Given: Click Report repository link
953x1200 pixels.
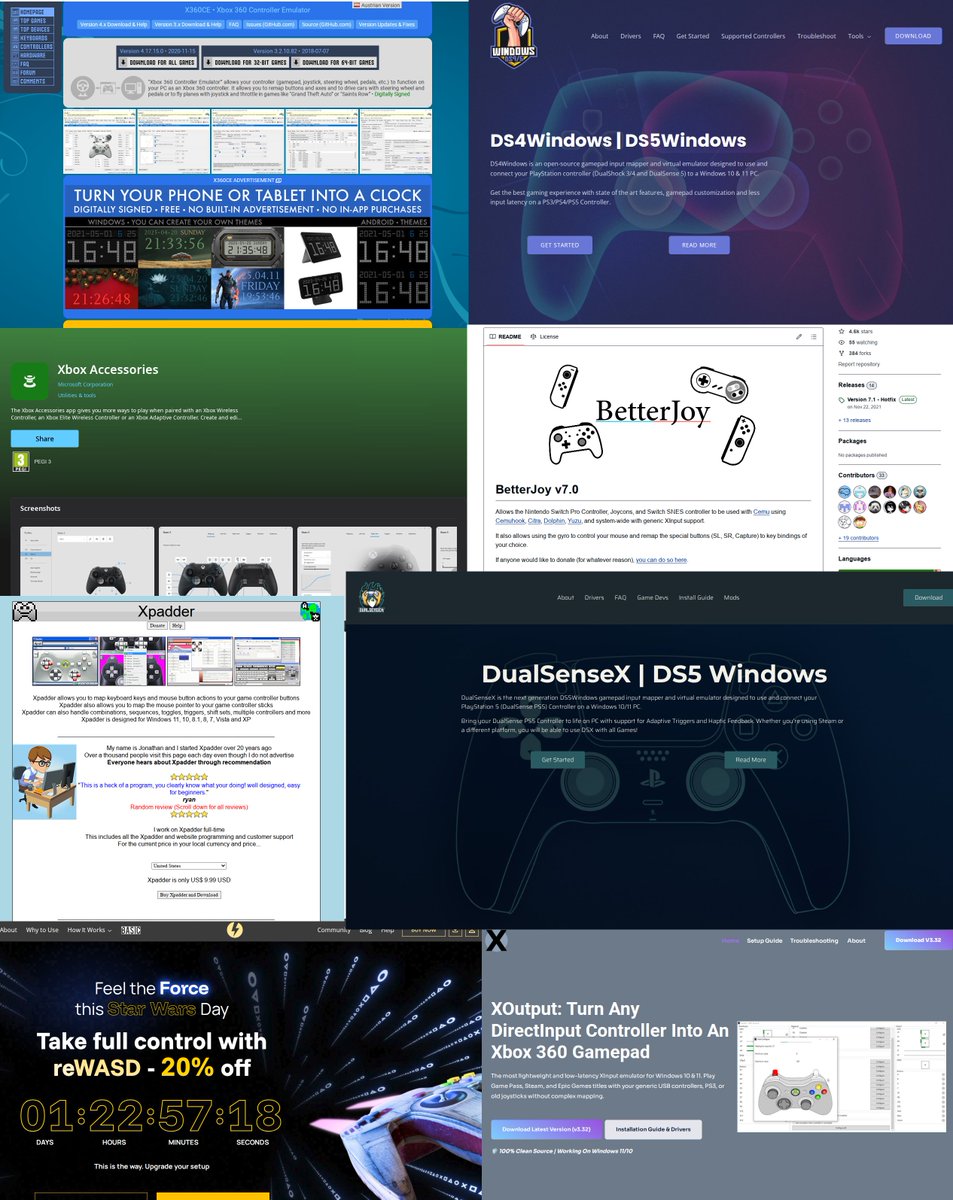Looking at the screenshot, I should point(859,364).
